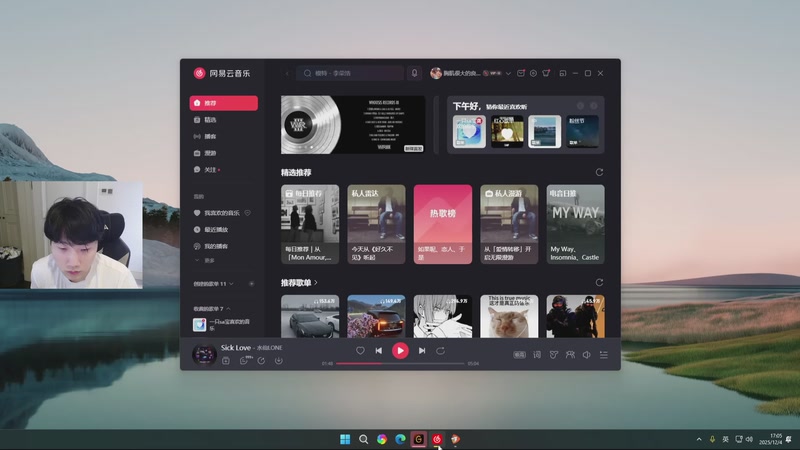Show next recently-liked items
The image size is (800, 450).
click(594, 106)
